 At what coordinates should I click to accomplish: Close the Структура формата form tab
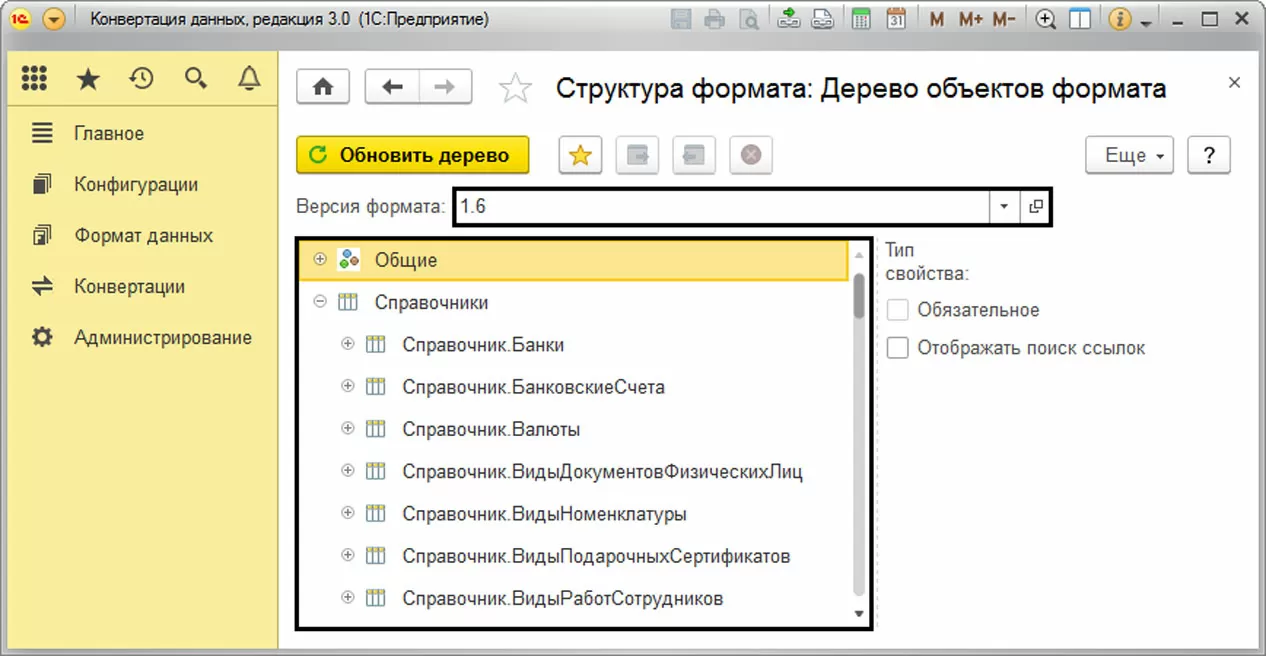1234,83
